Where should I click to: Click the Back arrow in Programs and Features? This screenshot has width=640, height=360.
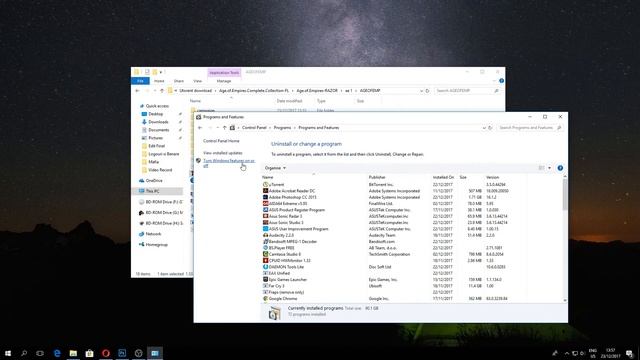[200, 128]
